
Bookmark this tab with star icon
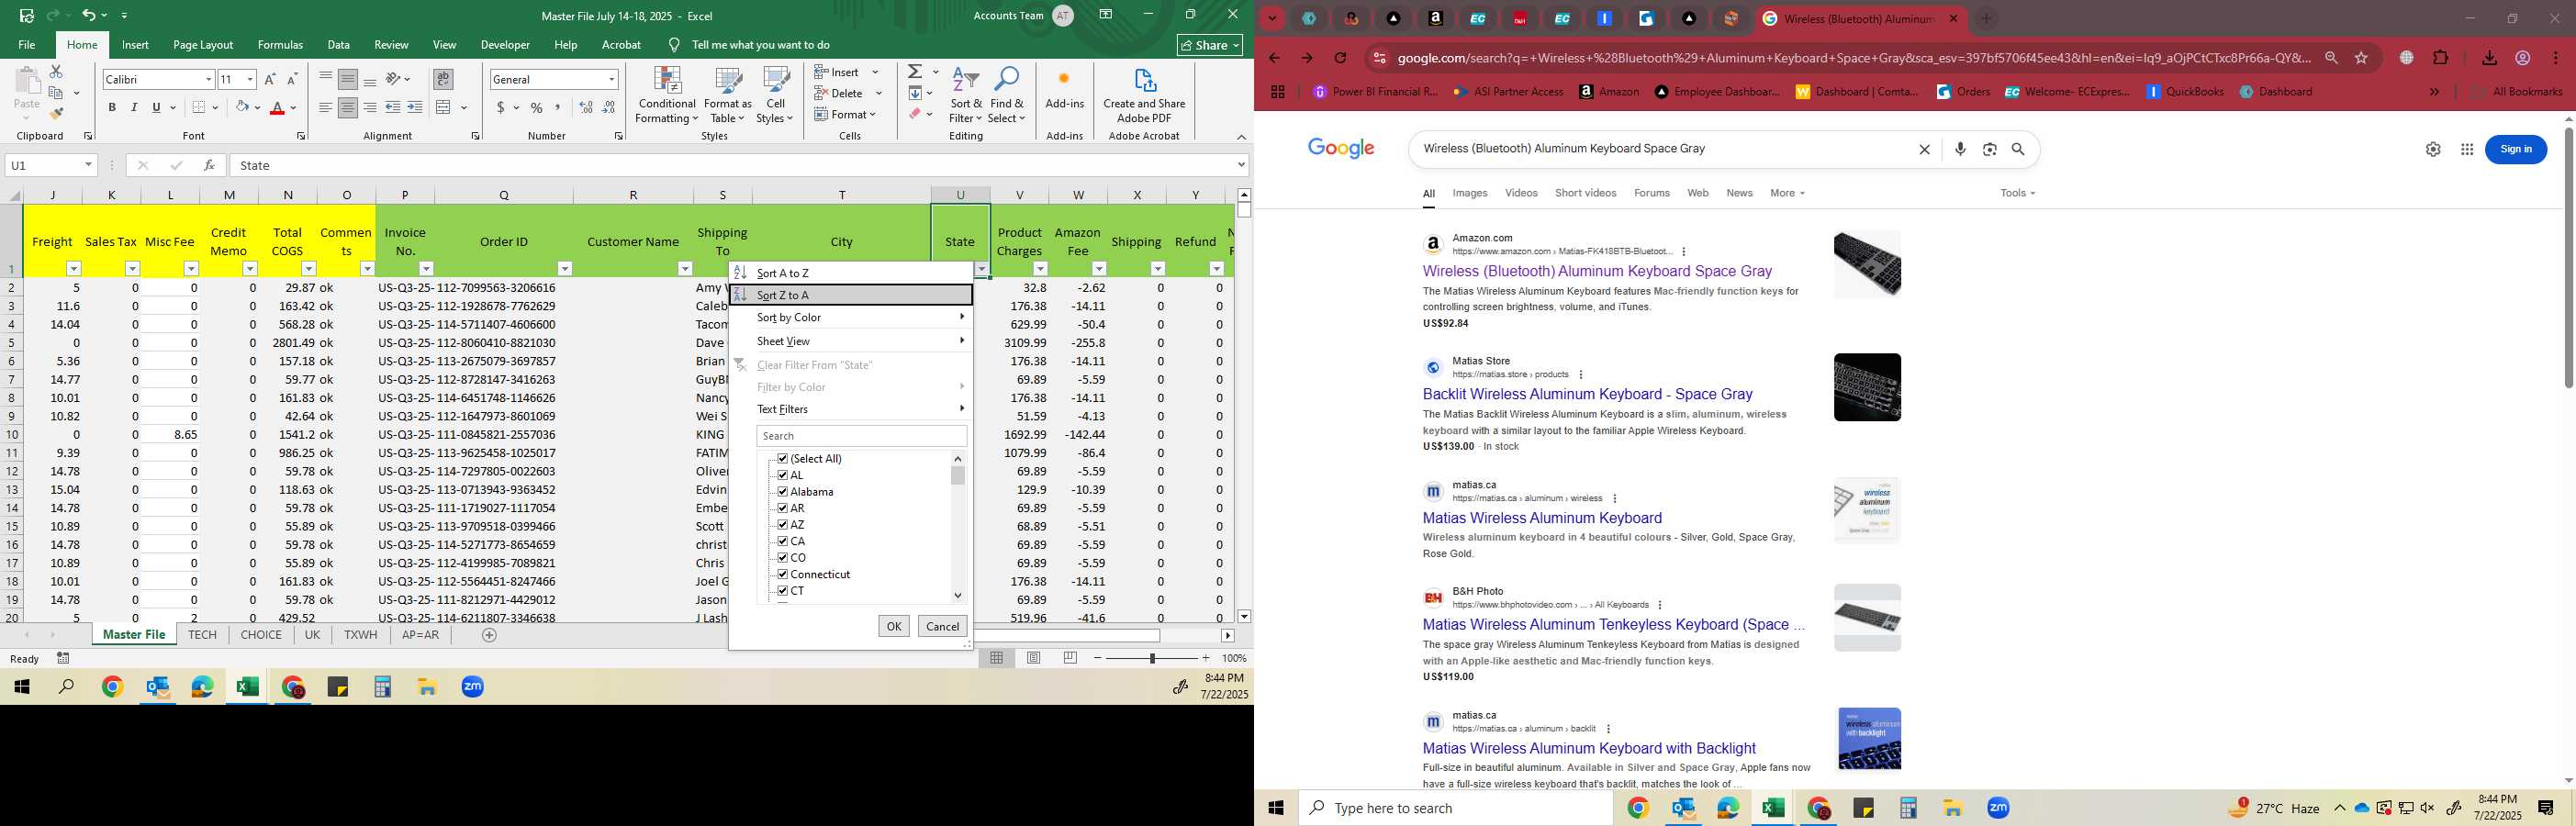[x=2361, y=58]
